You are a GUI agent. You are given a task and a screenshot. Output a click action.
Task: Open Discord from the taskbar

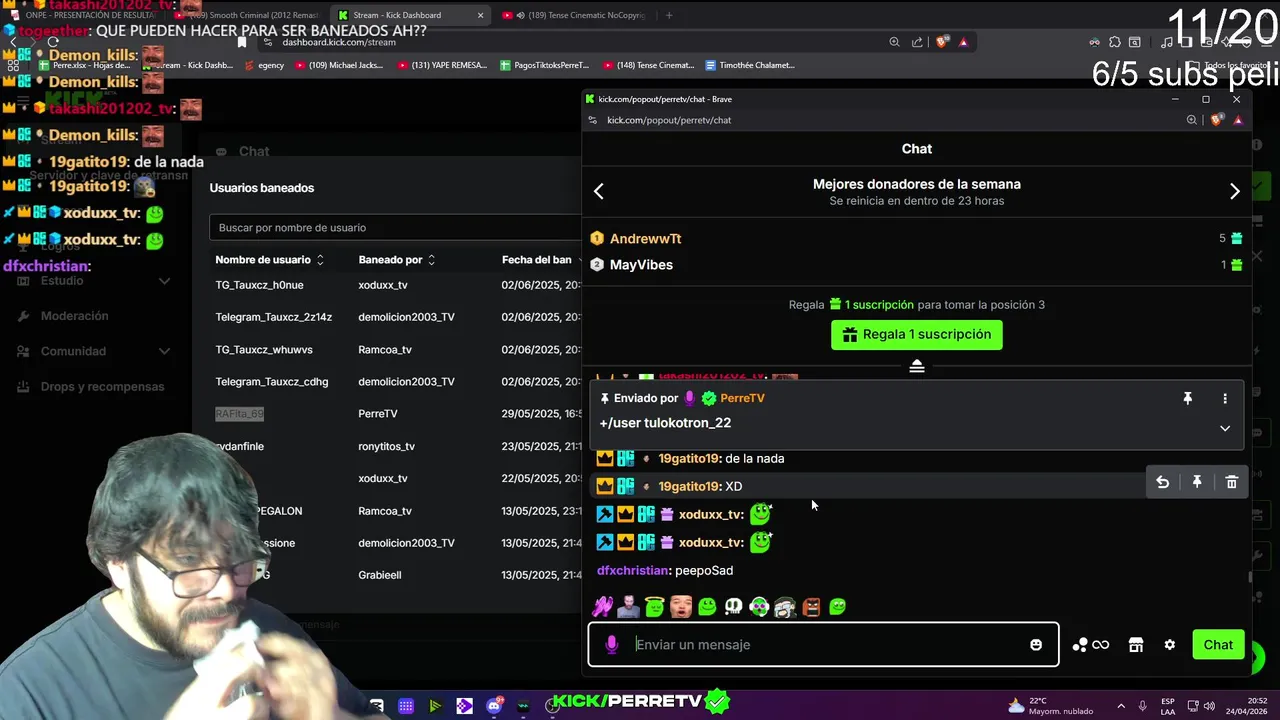tap(494, 706)
